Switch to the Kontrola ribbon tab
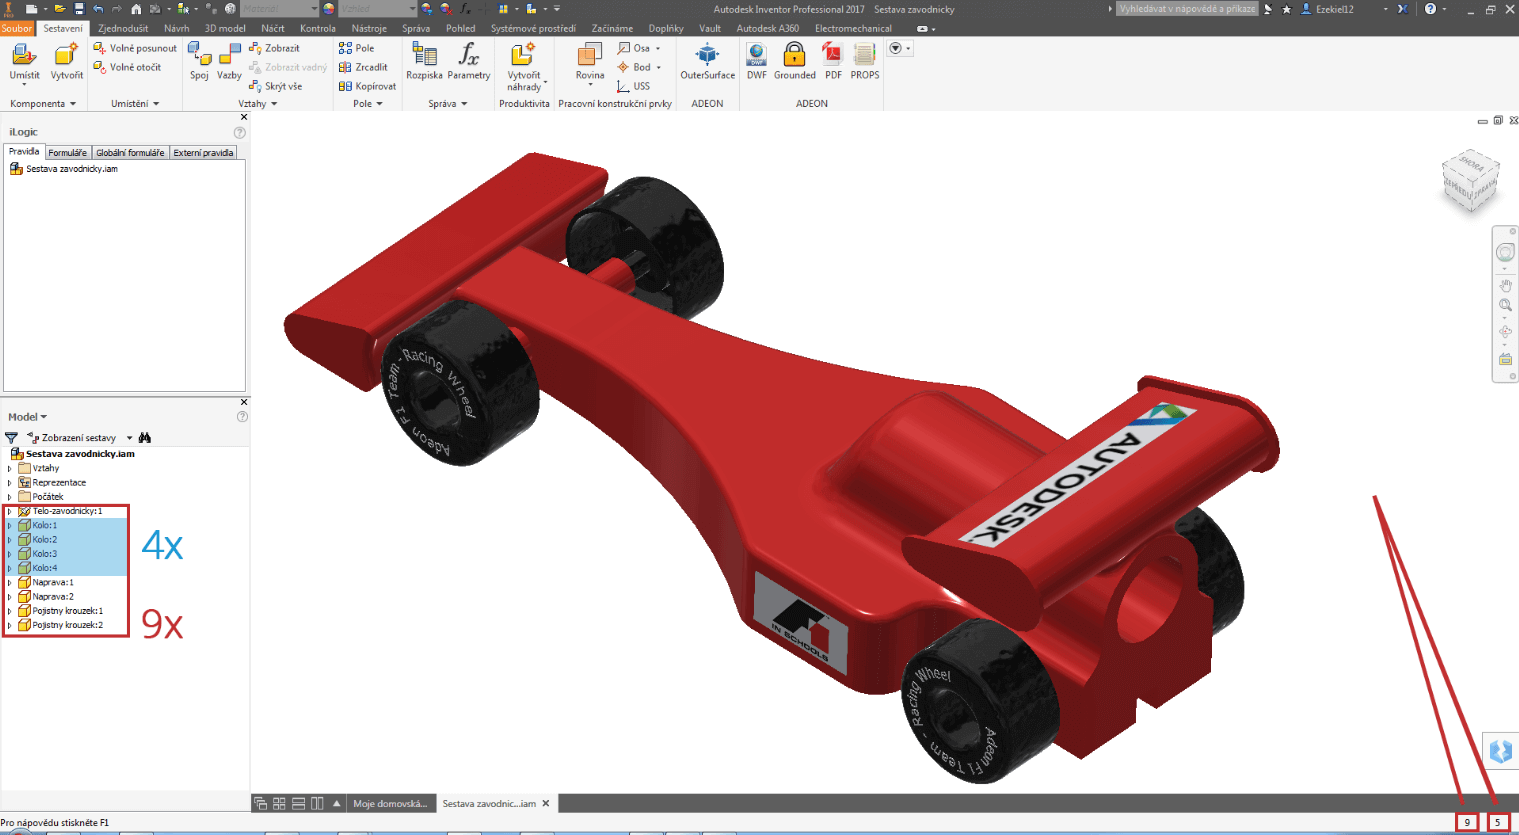 tap(318, 28)
